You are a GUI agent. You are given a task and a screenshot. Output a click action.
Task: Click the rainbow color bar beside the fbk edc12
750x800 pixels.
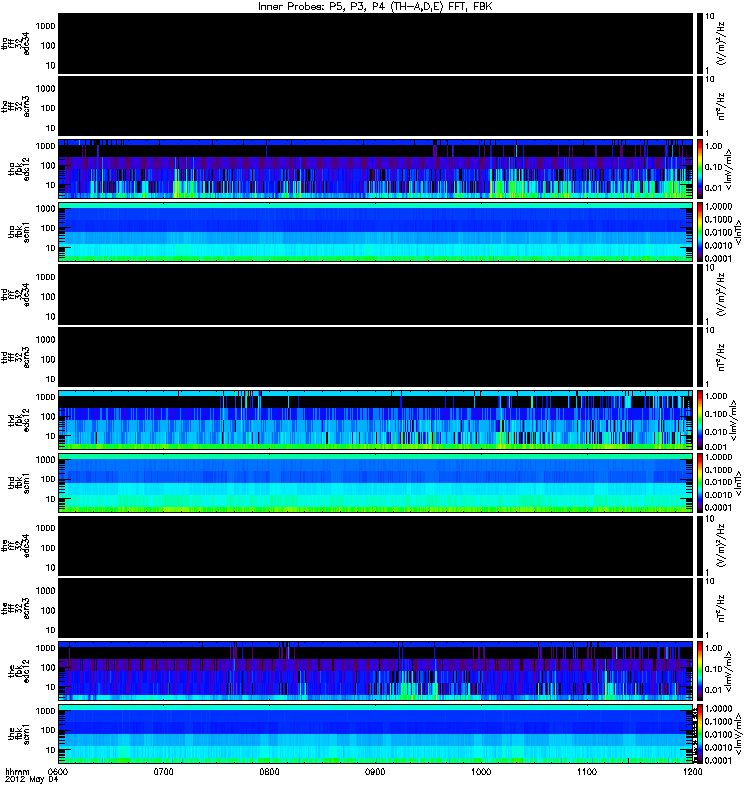700,670
